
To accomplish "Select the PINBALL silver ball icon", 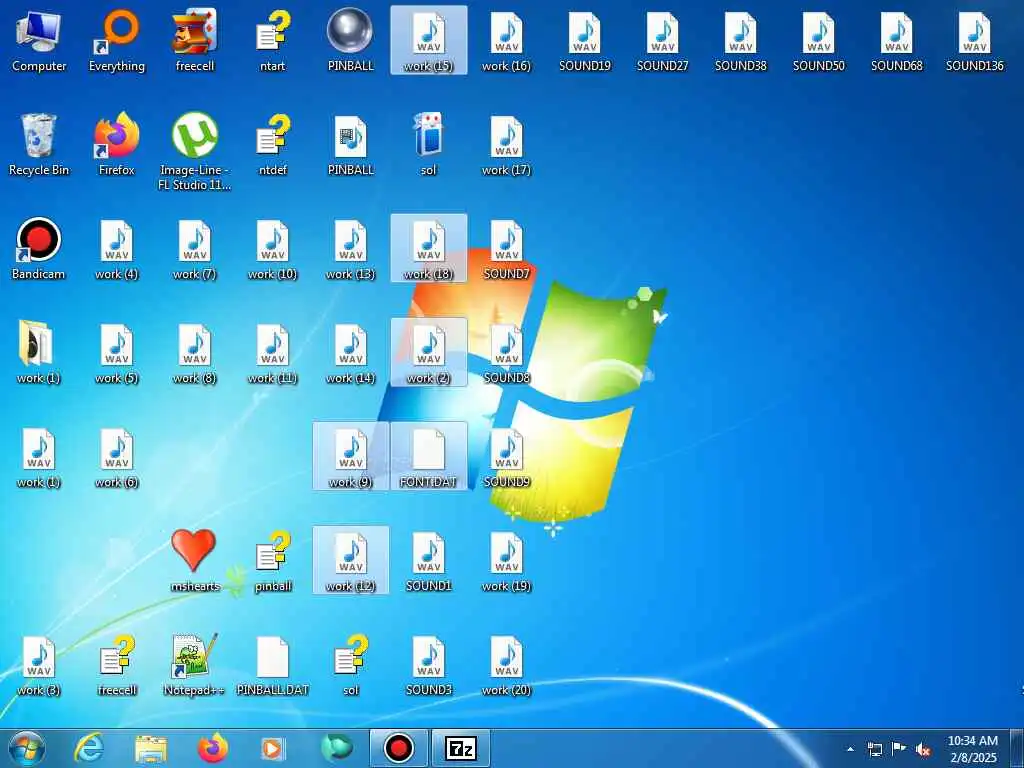I will [350, 40].
